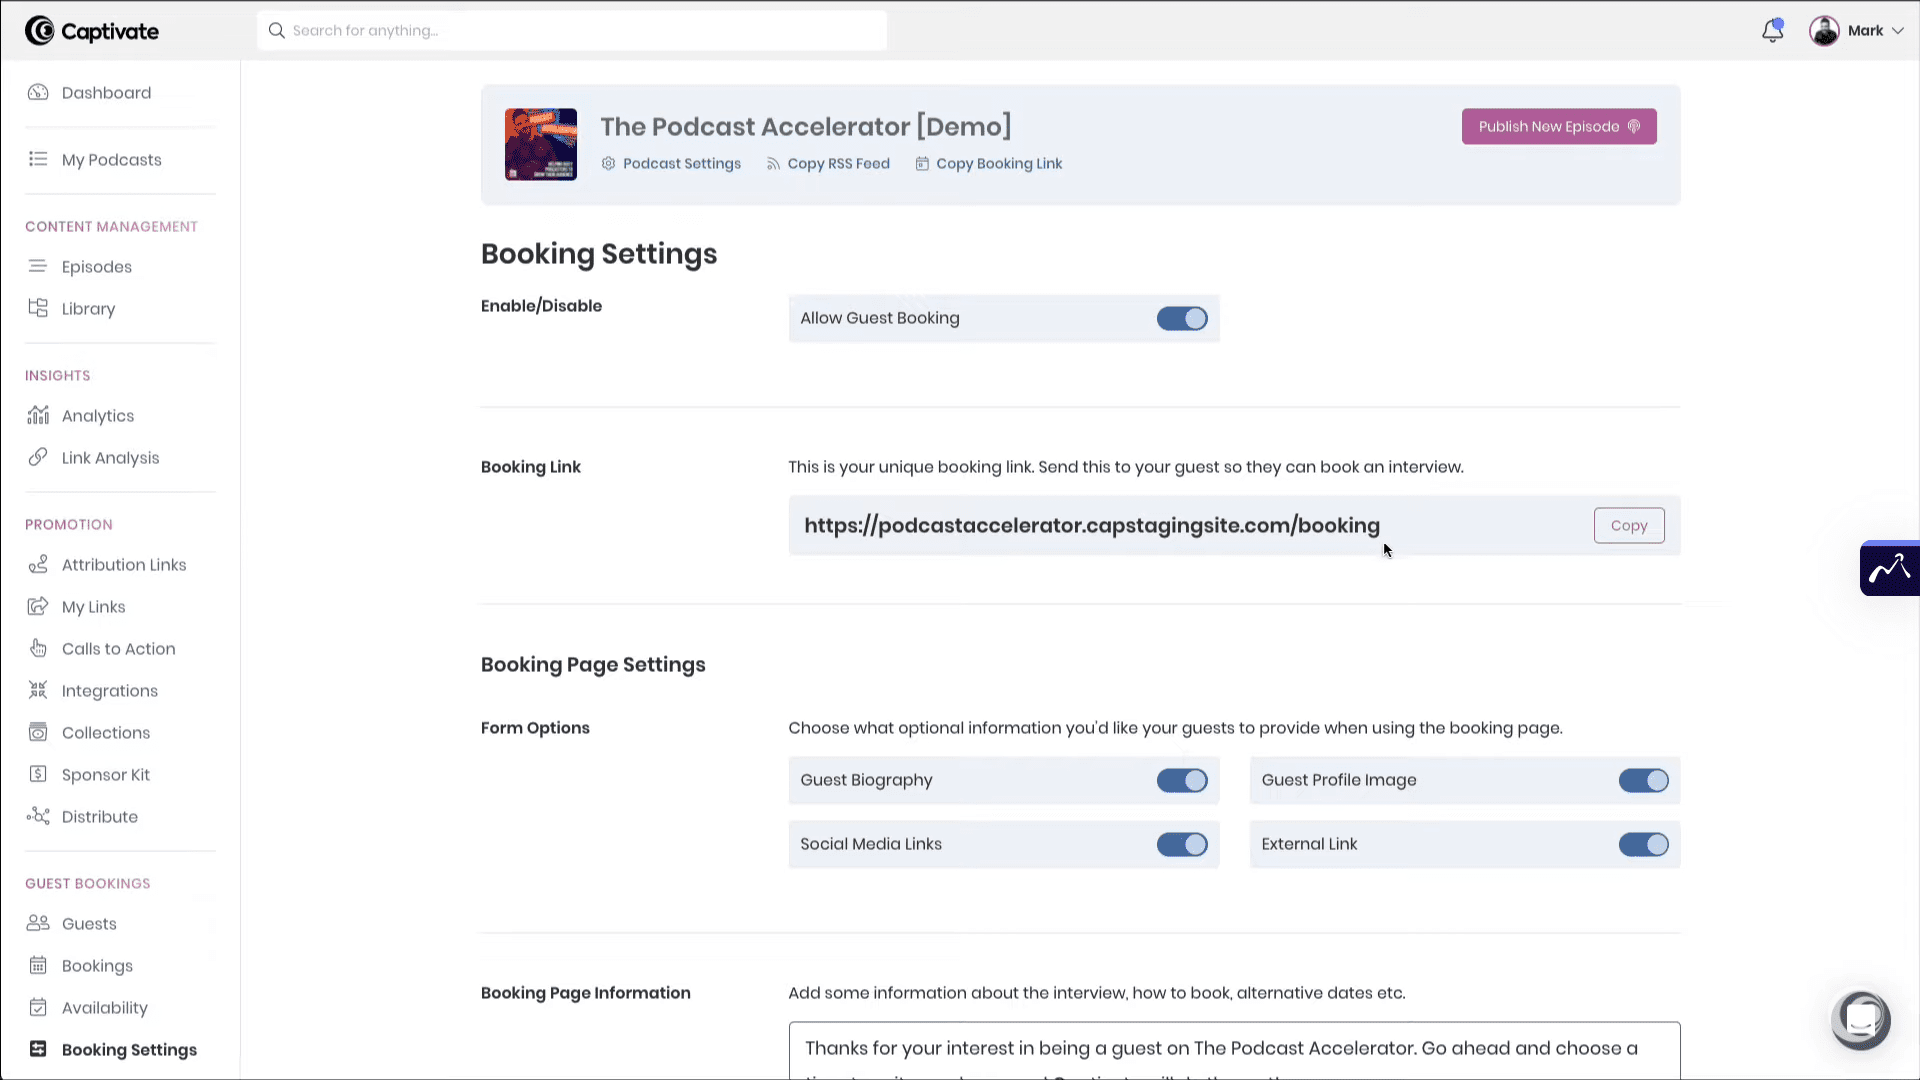This screenshot has width=1920, height=1080.
Task: Switch off Social Media Links toggle
Action: coord(1182,844)
